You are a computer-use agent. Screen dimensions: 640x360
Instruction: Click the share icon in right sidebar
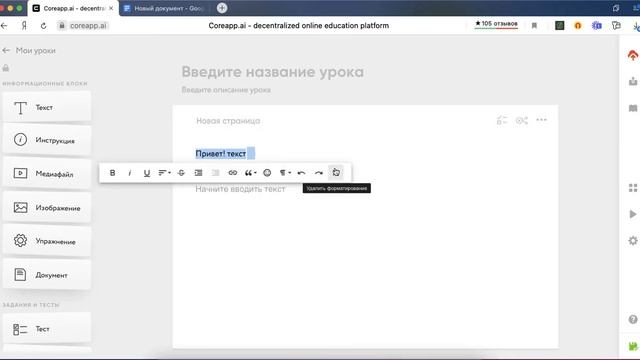coord(633,81)
